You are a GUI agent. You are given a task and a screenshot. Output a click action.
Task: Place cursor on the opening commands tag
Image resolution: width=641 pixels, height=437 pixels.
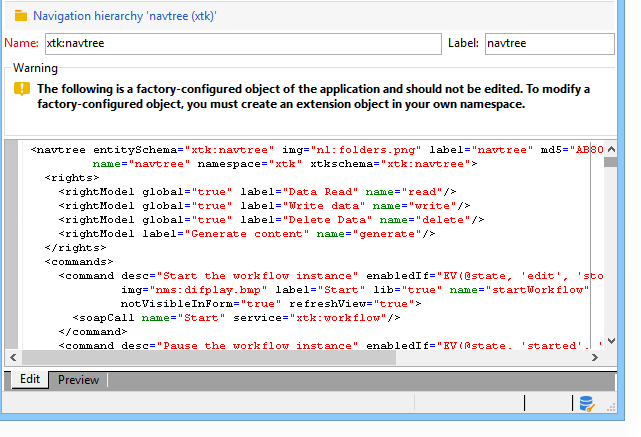click(78, 261)
